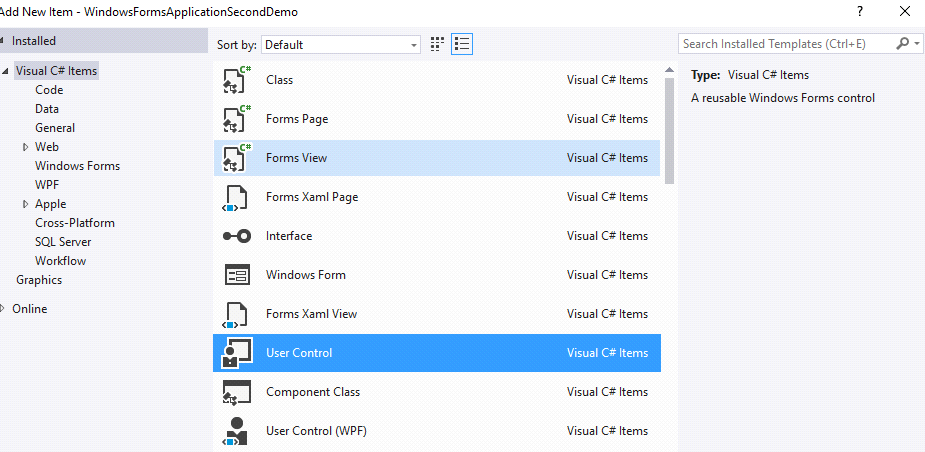Open the Sort by Default dropdown

341,44
